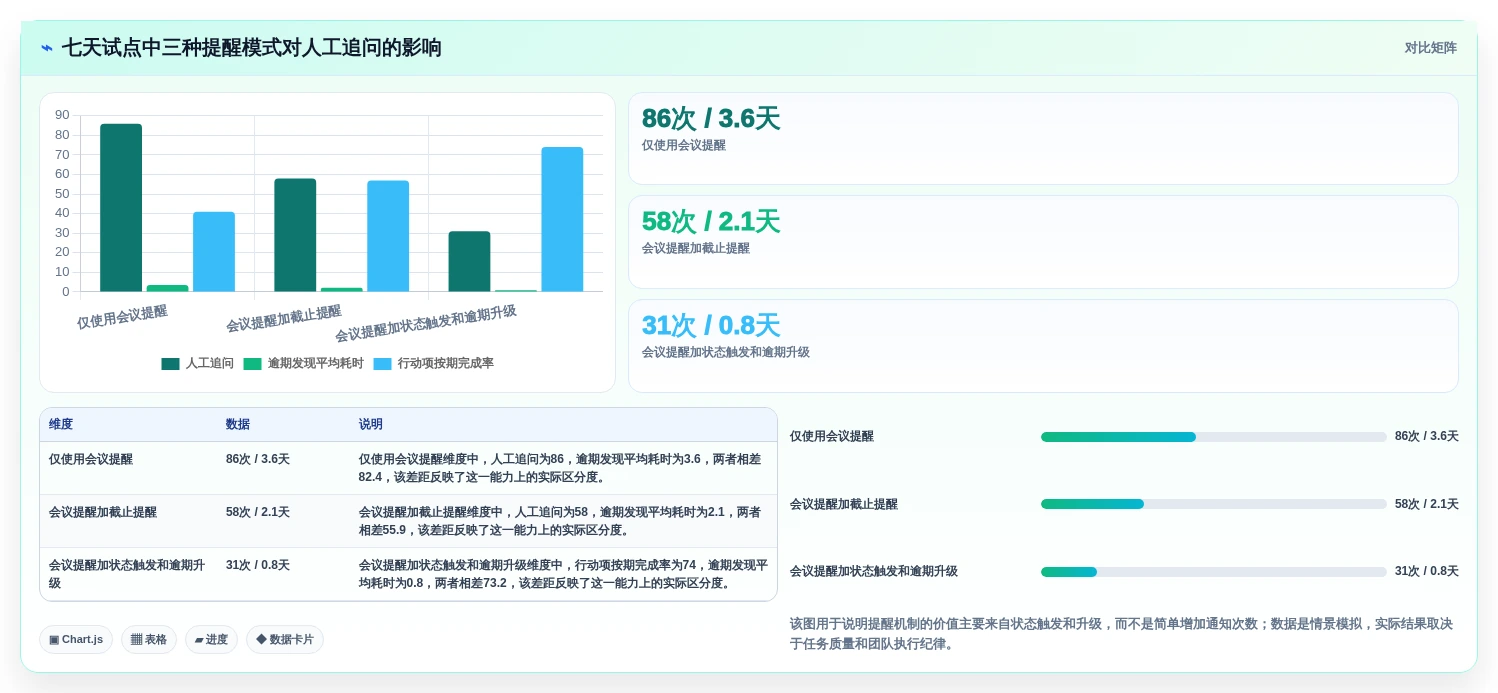
Task: Click dark-green bar in 会议提醒加状态触发和逾期升级 group
Action: 469,262
